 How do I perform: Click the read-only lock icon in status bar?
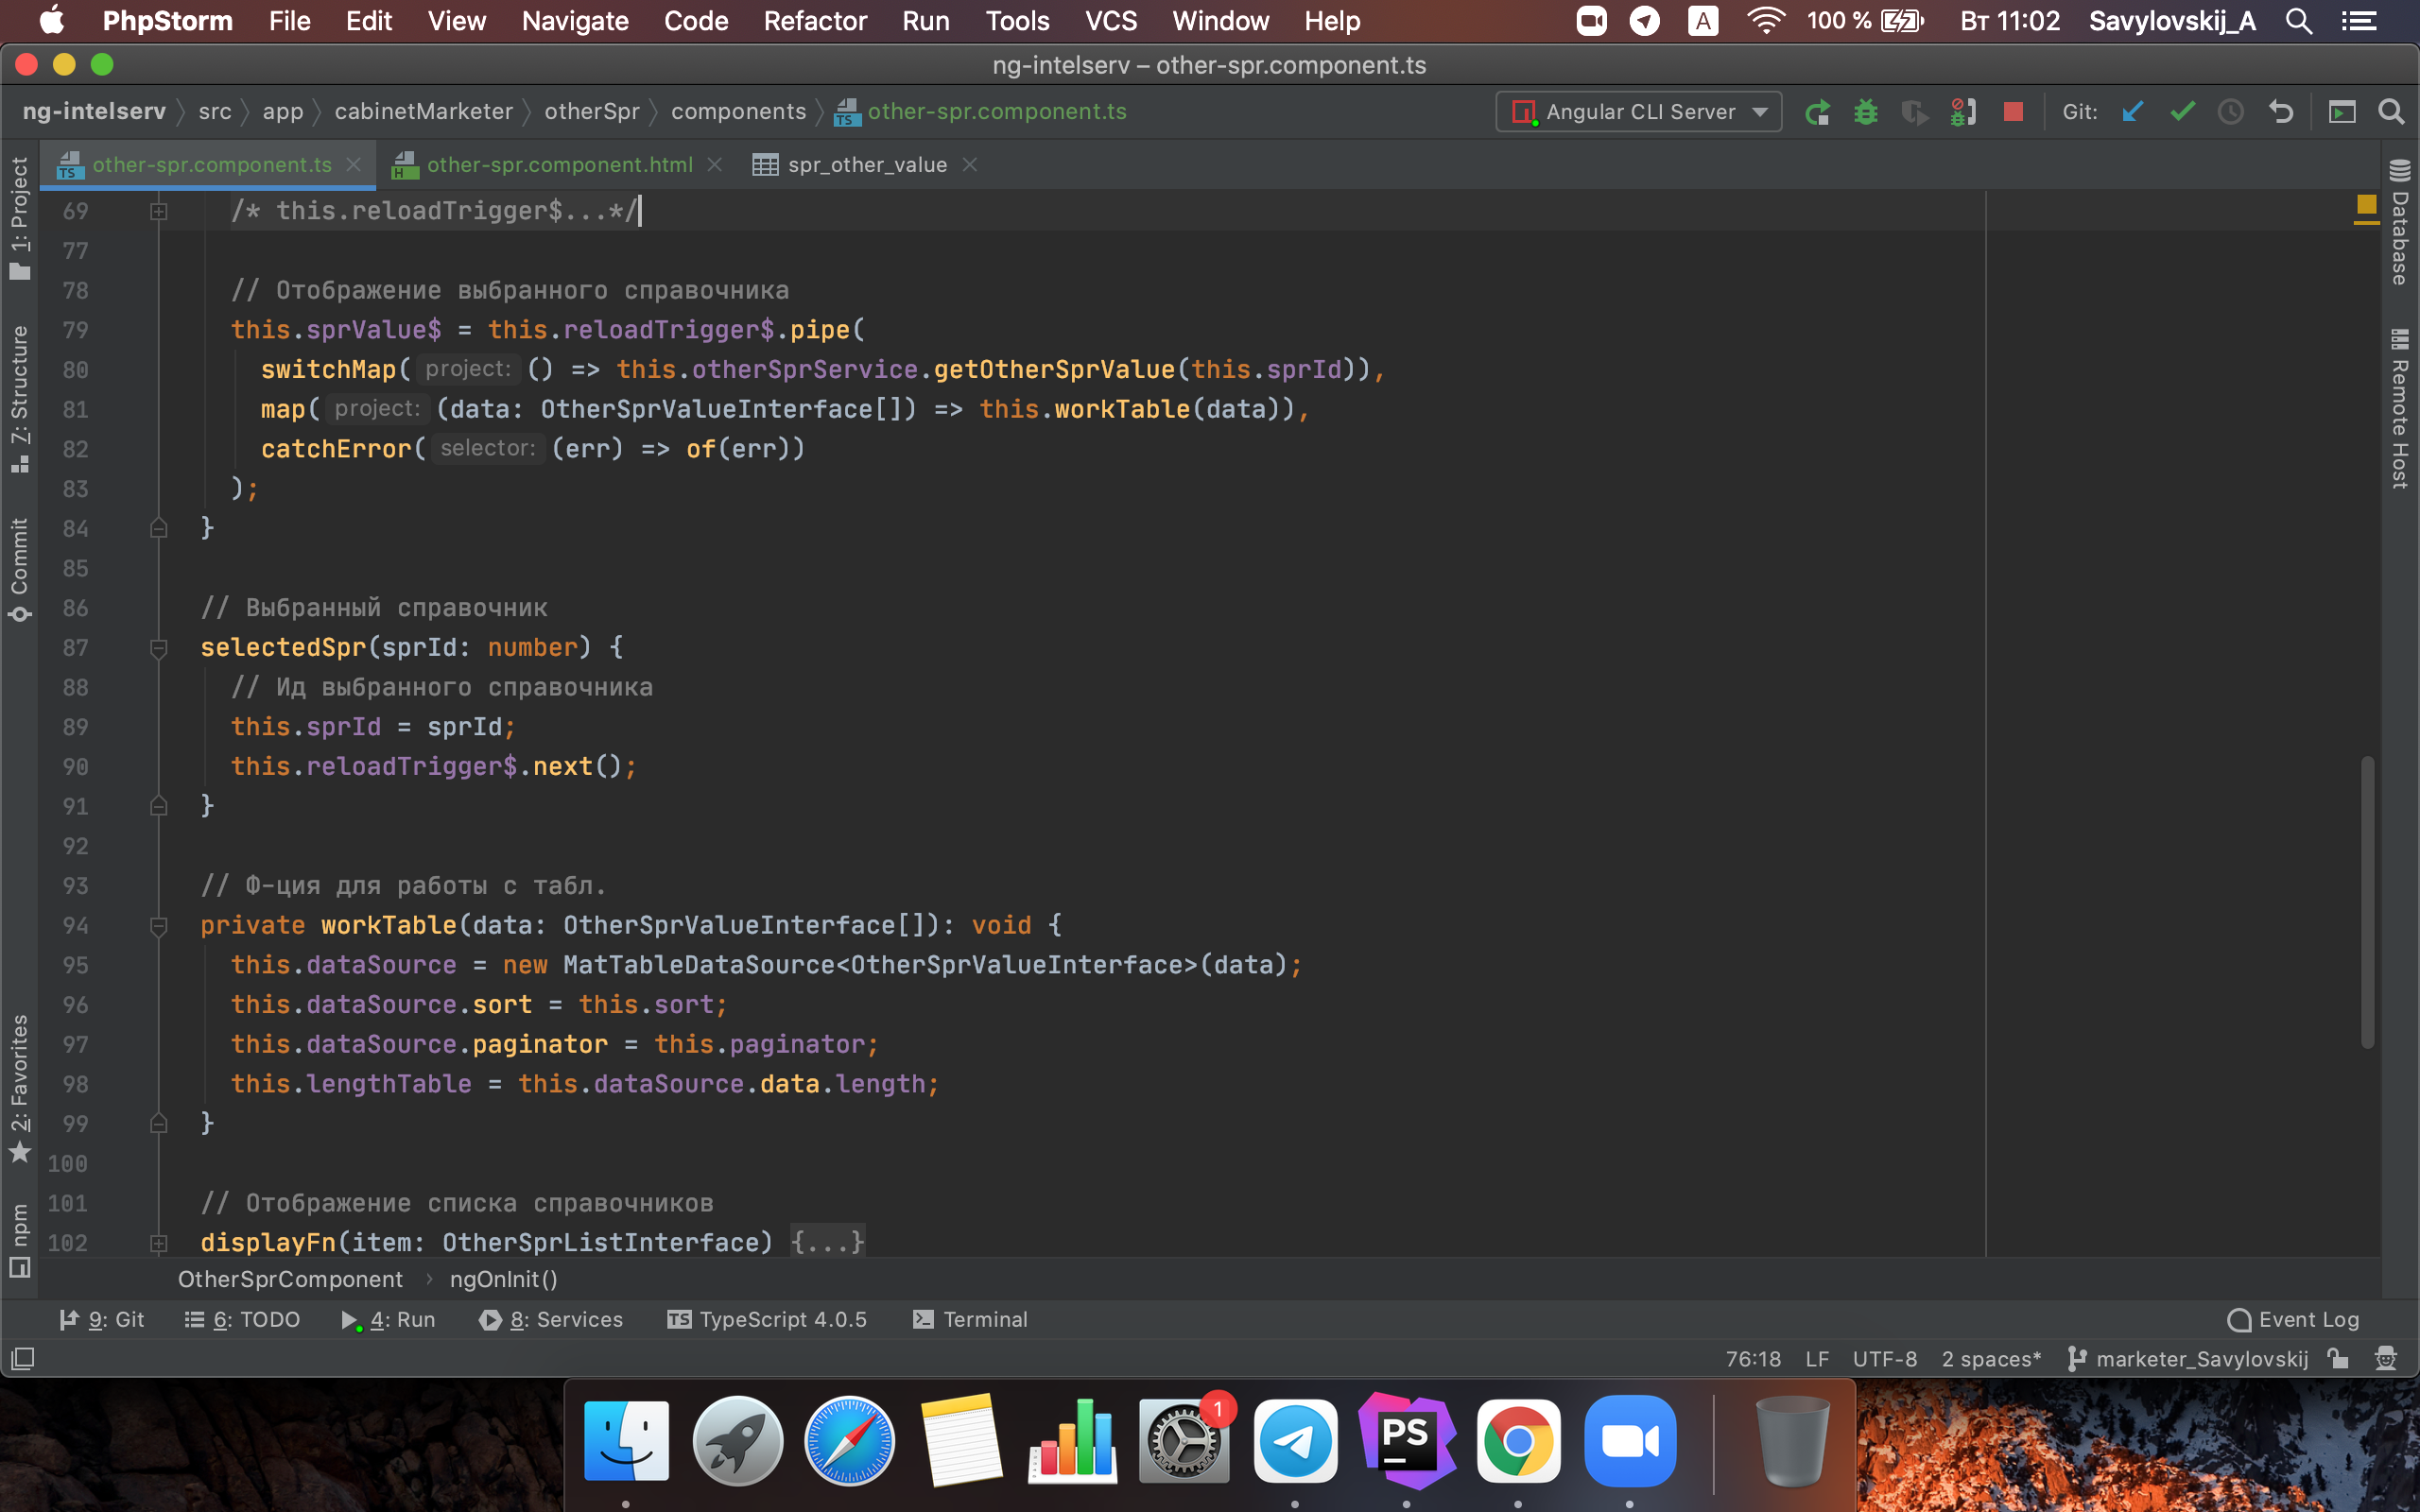pos(2338,1358)
